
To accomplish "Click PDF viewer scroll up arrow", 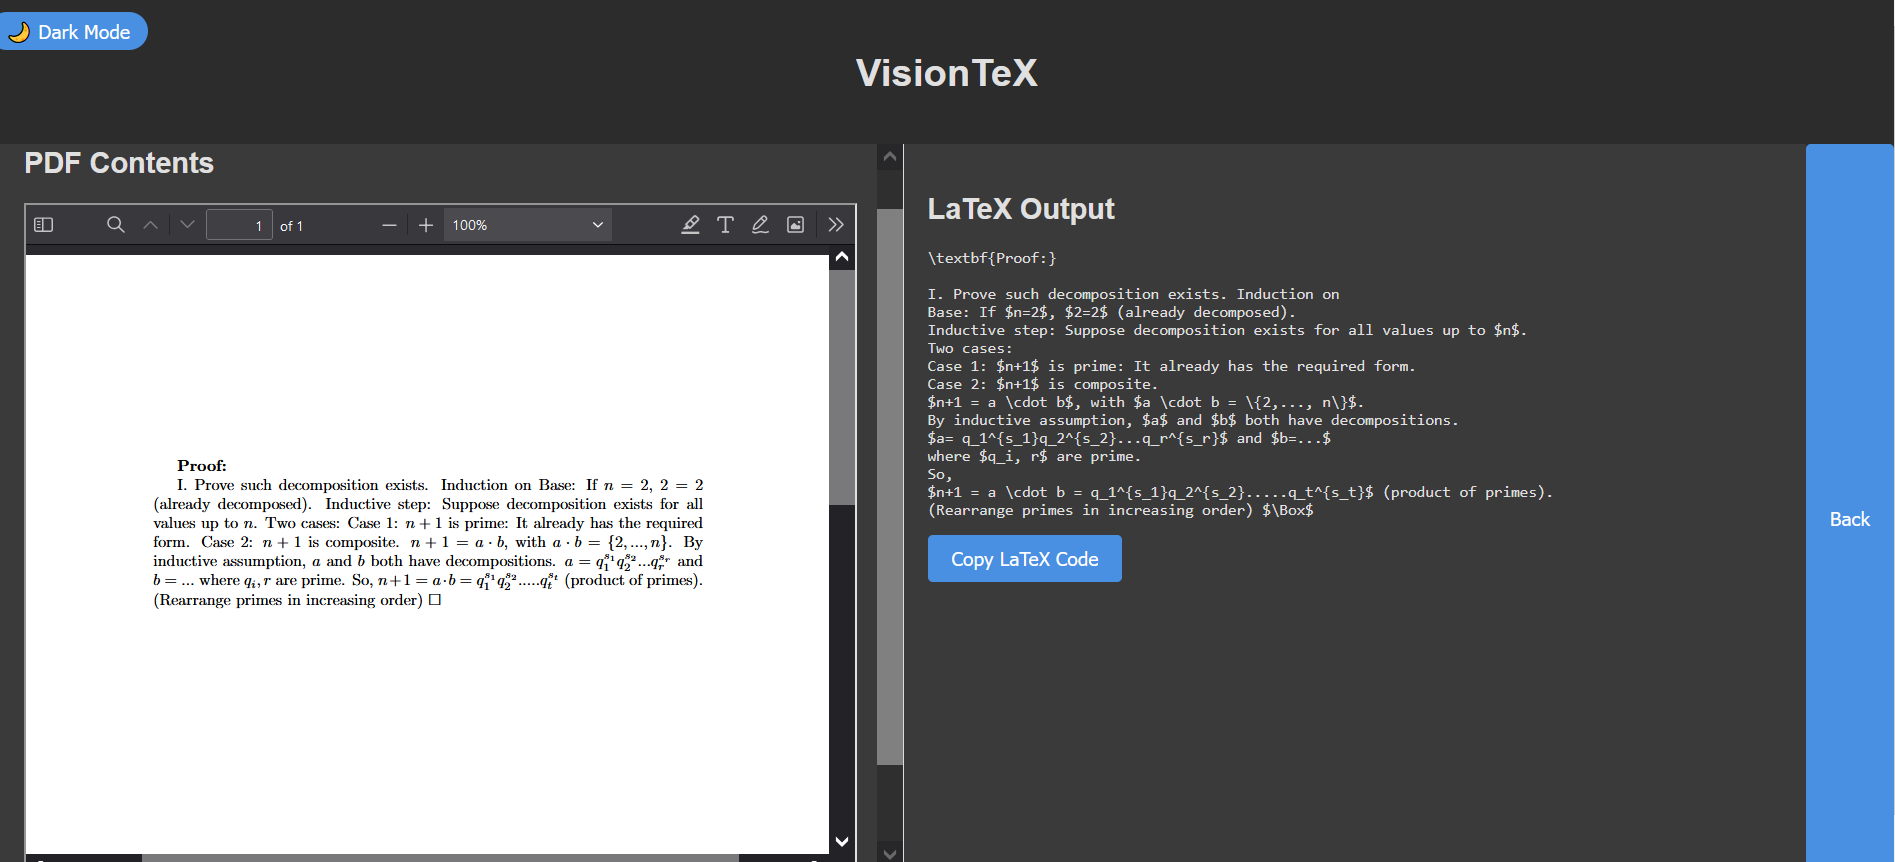I will [842, 258].
